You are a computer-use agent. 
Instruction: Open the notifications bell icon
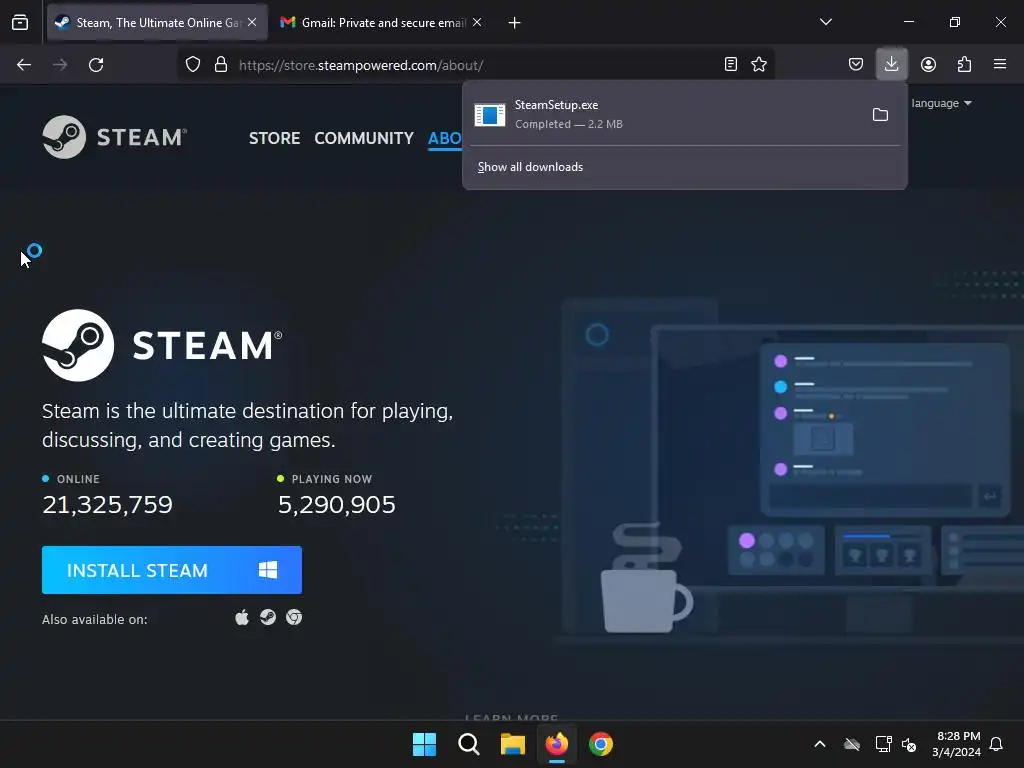(x=997, y=744)
